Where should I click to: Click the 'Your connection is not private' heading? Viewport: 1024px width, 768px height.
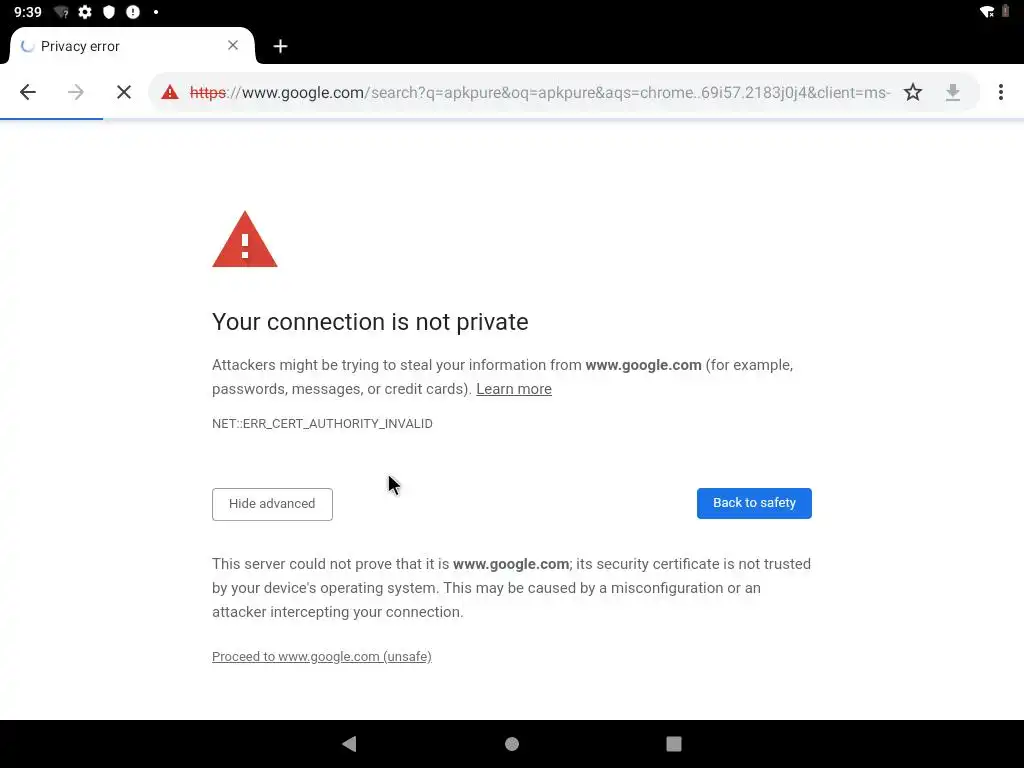[x=370, y=322]
